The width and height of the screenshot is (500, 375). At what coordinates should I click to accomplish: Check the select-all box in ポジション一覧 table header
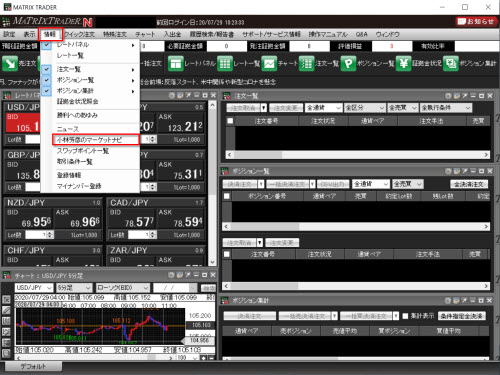227,196
